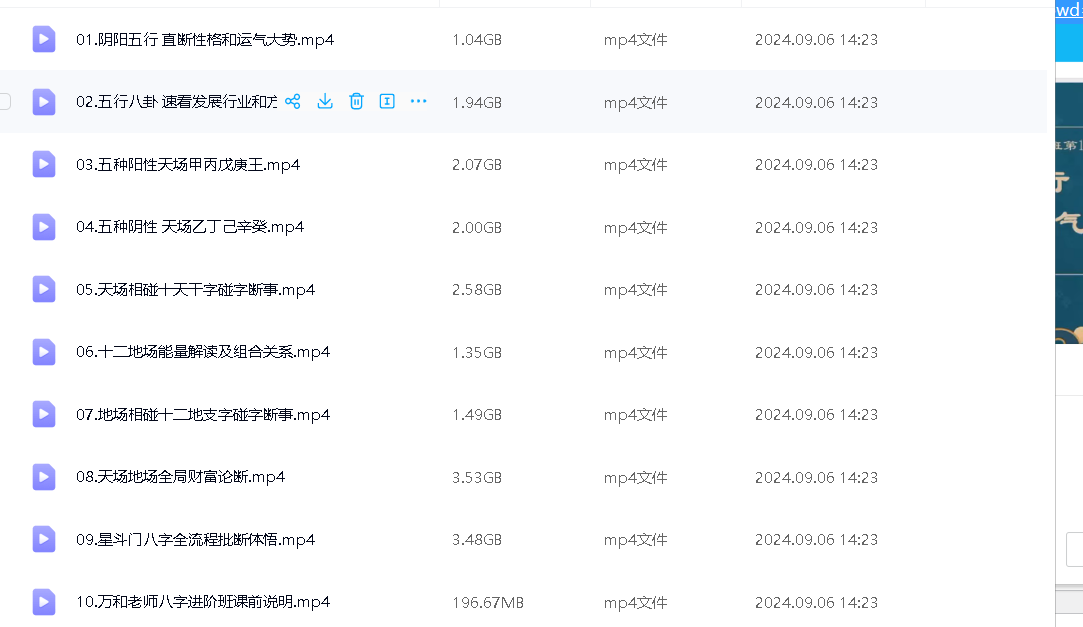Open 01.阴阳五行 直断性格和运气大势.mp4

point(205,40)
